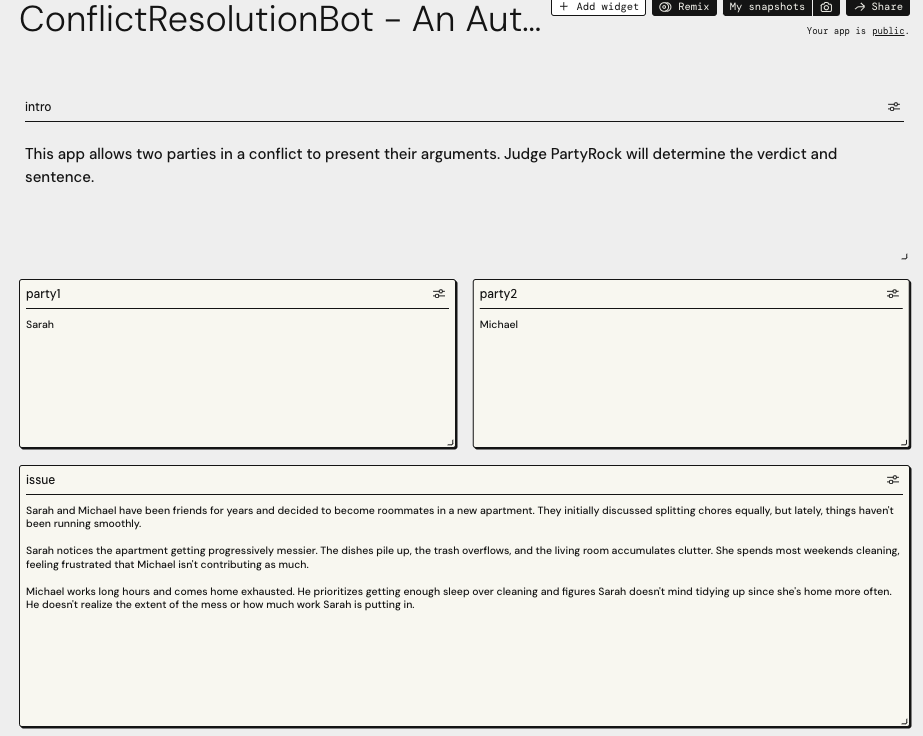Click the 'party2' widget title
This screenshot has height=736, width=923.
pos(499,294)
